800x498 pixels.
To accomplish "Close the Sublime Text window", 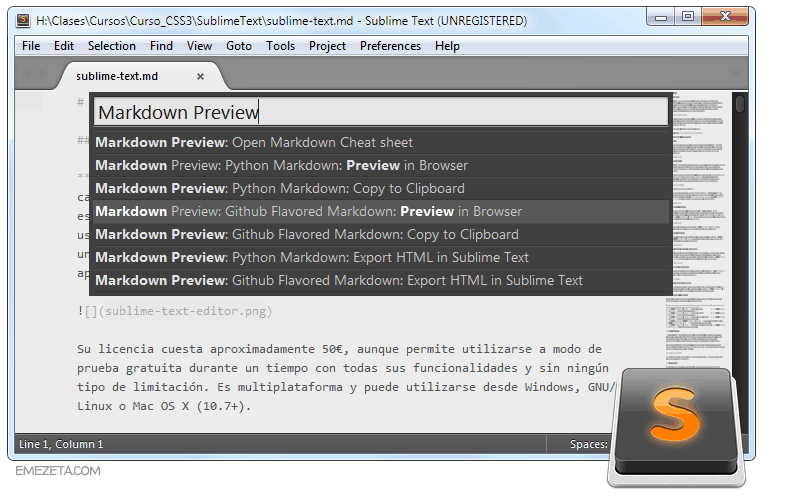I will [x=725, y=17].
